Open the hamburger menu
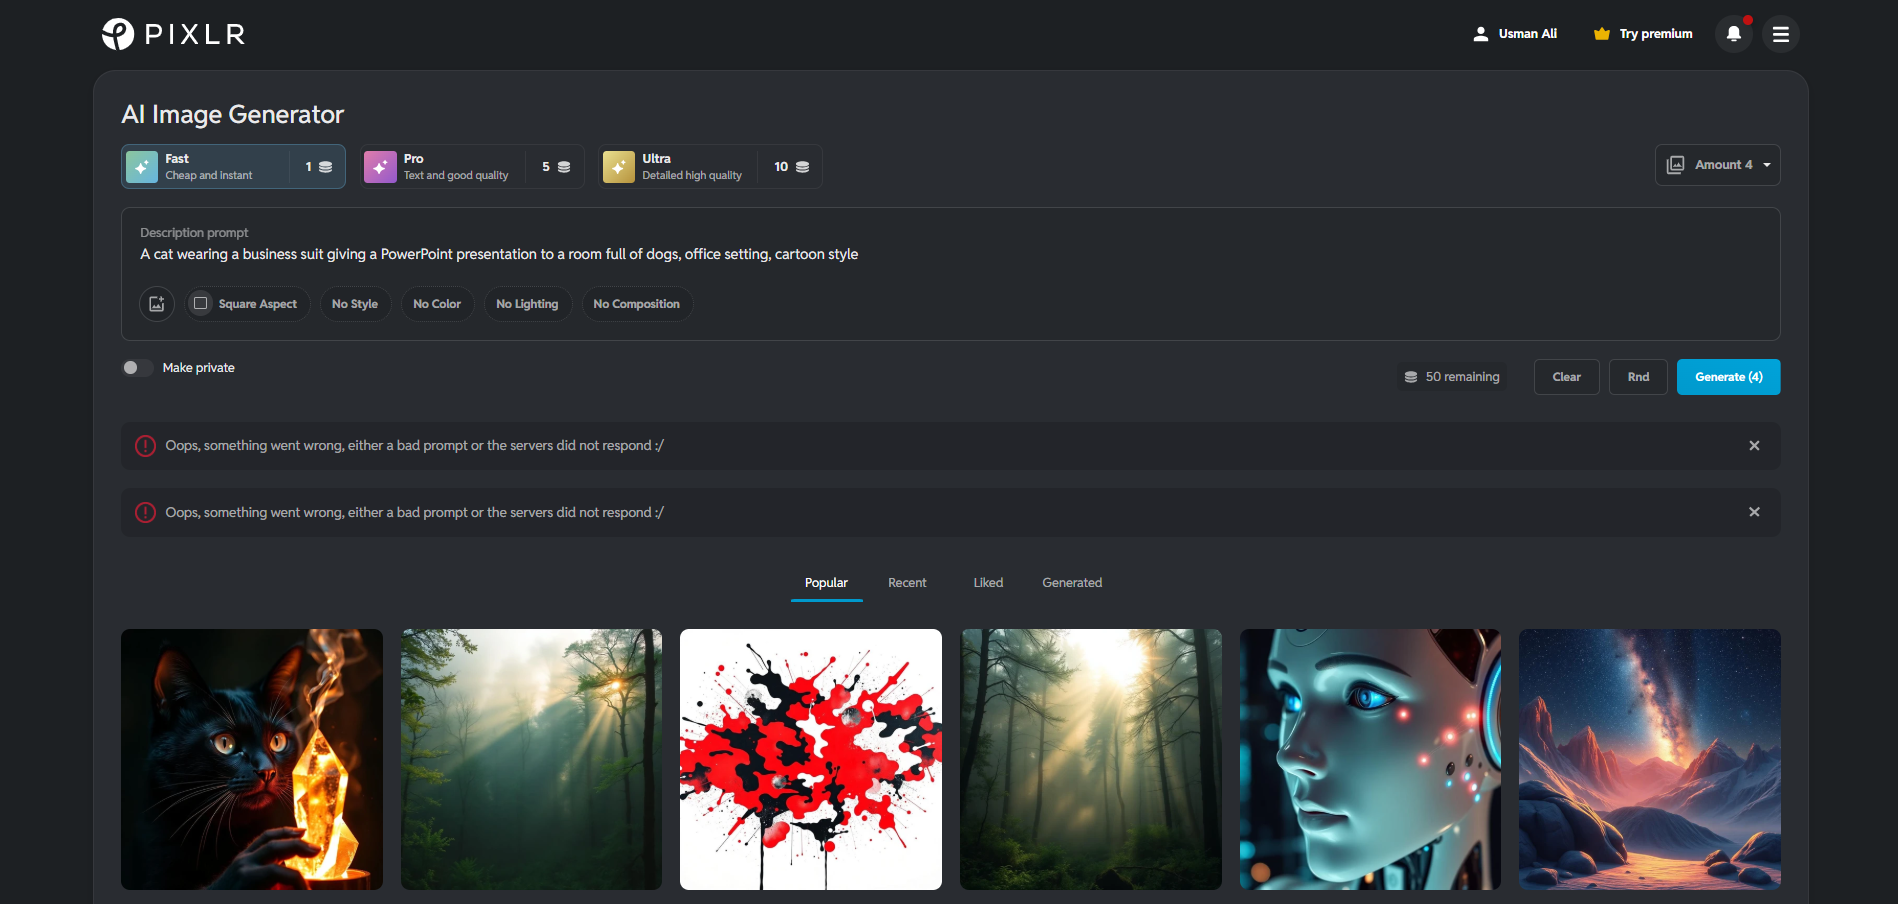The height and width of the screenshot is (904, 1898). click(x=1781, y=33)
